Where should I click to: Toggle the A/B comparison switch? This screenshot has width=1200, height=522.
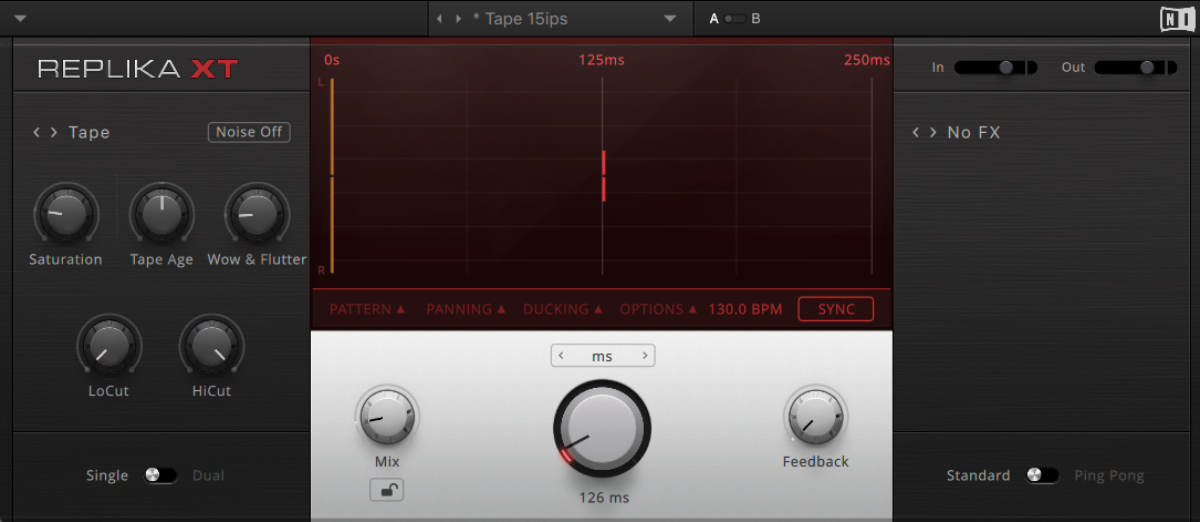(x=735, y=19)
